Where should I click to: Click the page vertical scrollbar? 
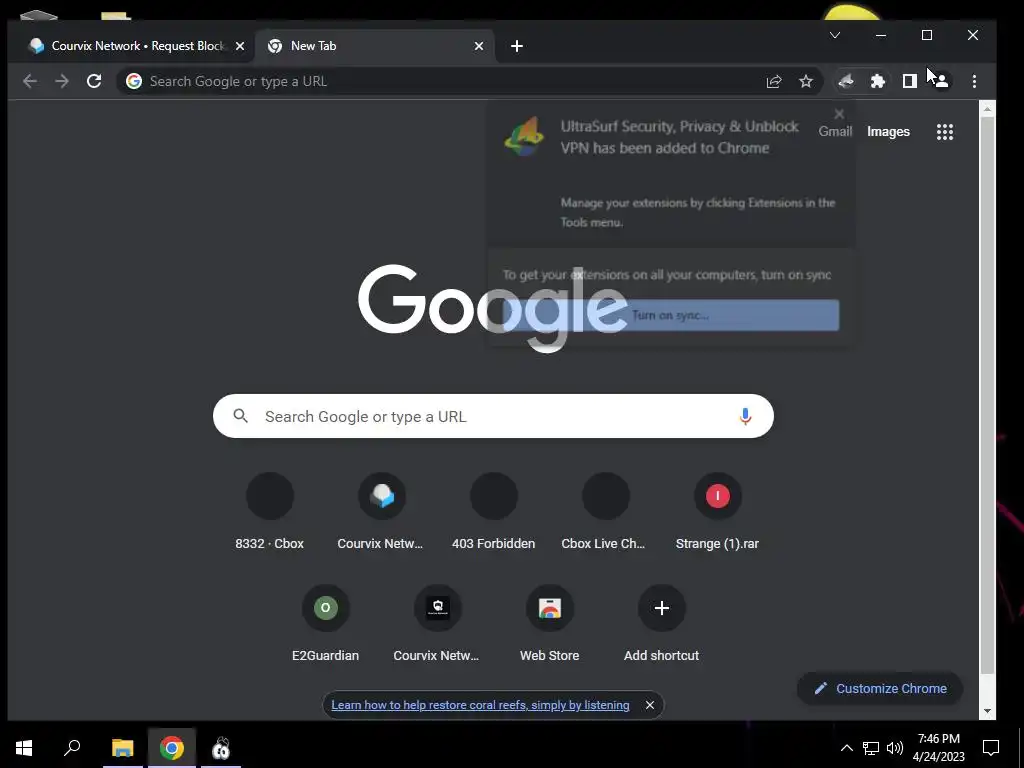pyautogui.click(x=987, y=395)
